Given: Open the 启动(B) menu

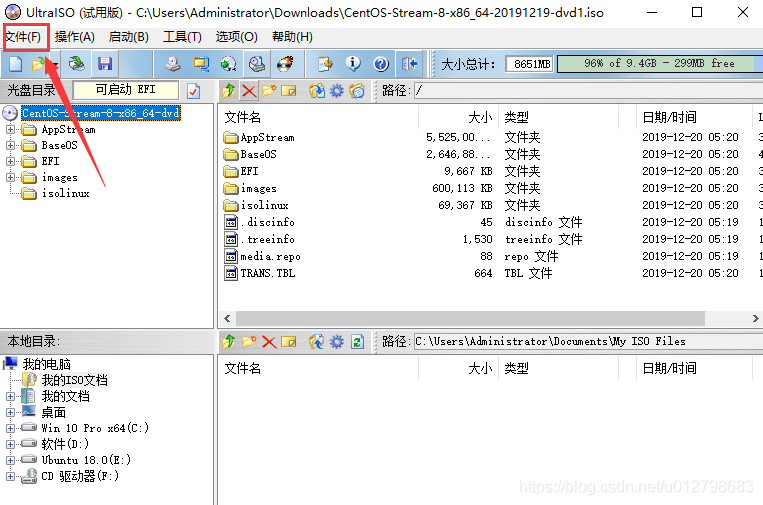Looking at the screenshot, I should 128,37.
